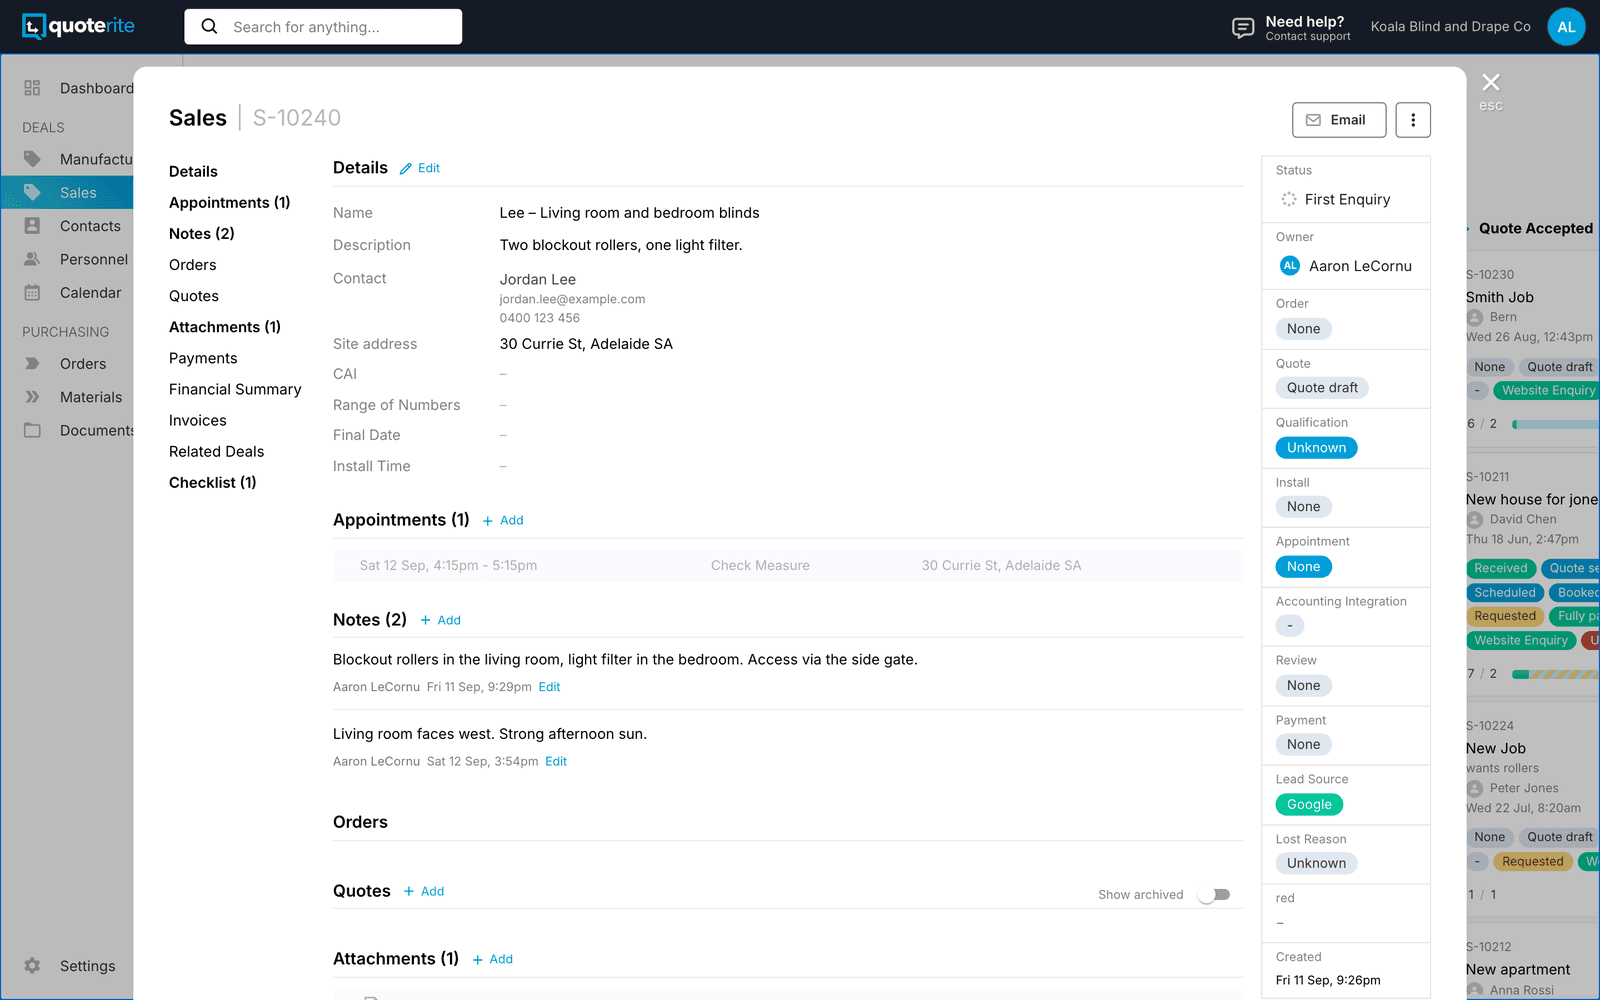Image resolution: width=1600 pixels, height=1000 pixels.
Task: Open the First Enquiry status dropdown
Action: click(x=1346, y=199)
